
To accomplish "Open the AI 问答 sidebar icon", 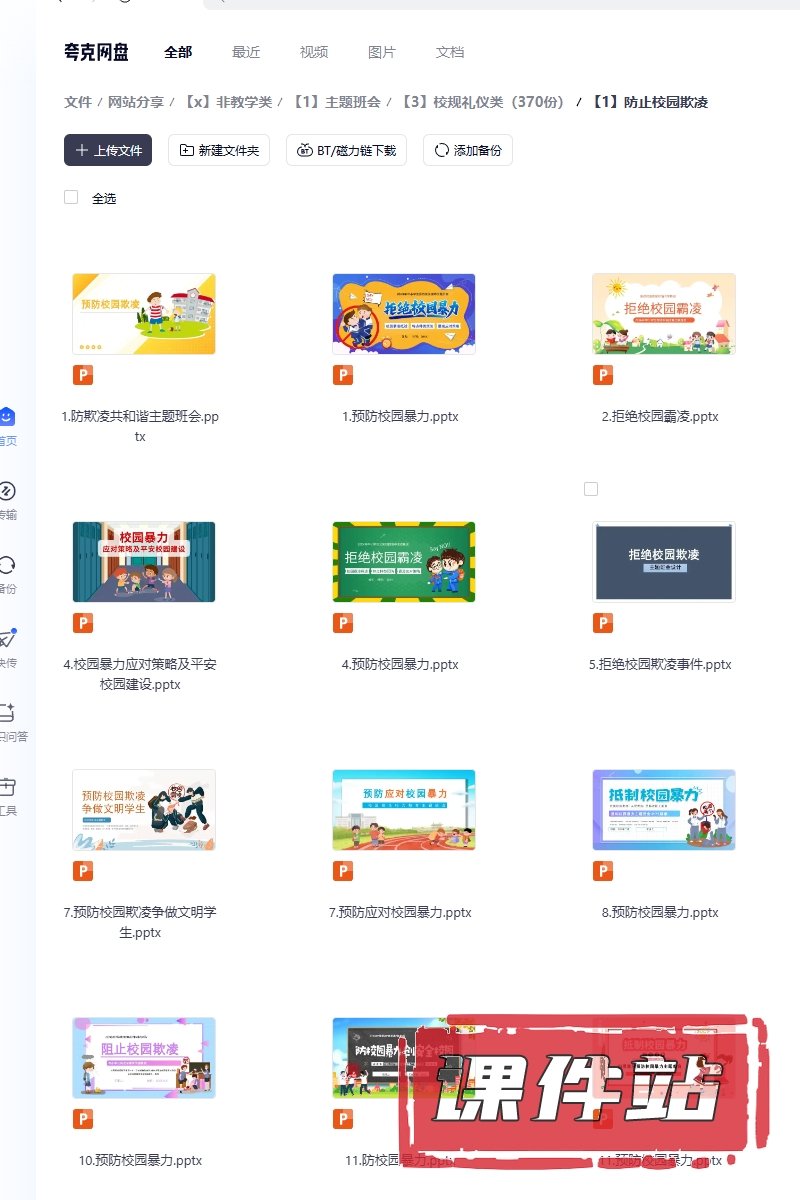I will point(7,713).
